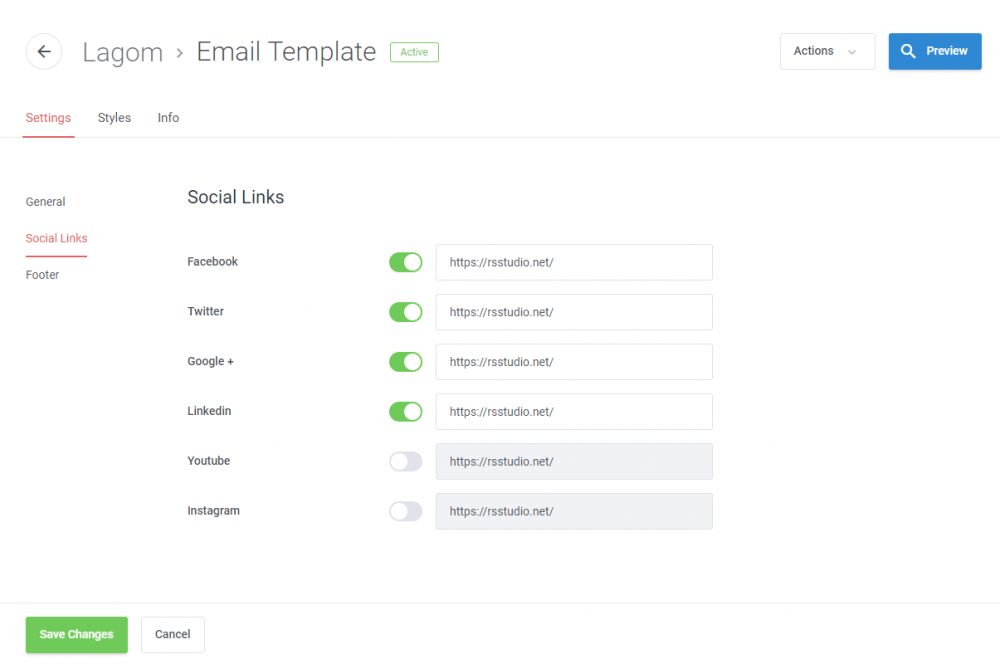Screen dimensions: 1000x664
Task: Click the Save Changes button
Action: point(76,634)
